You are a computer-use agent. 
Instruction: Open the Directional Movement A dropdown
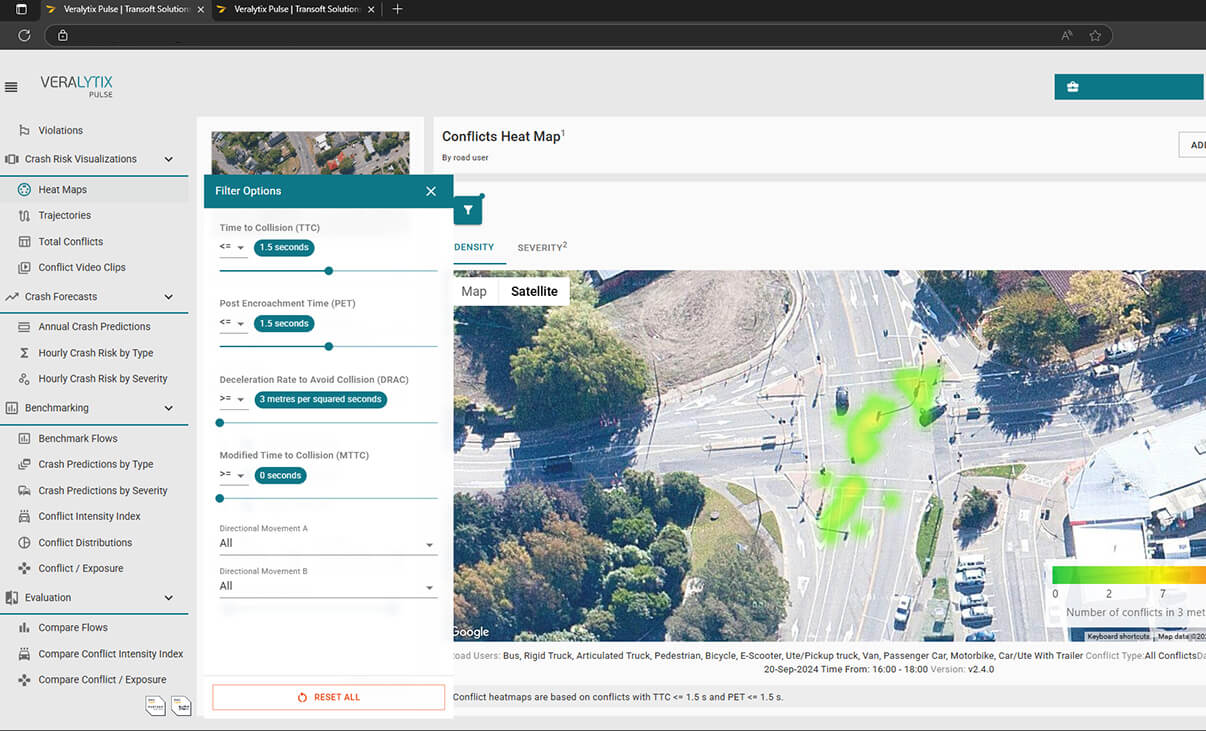click(328, 544)
